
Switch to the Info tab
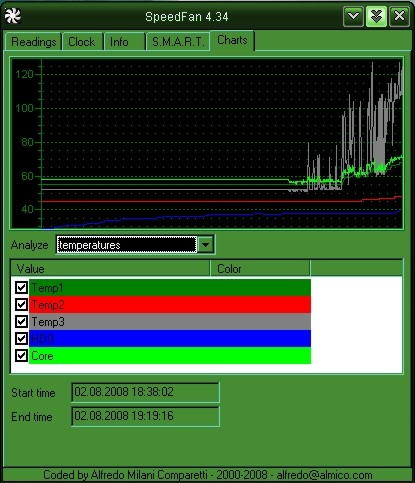[124, 42]
